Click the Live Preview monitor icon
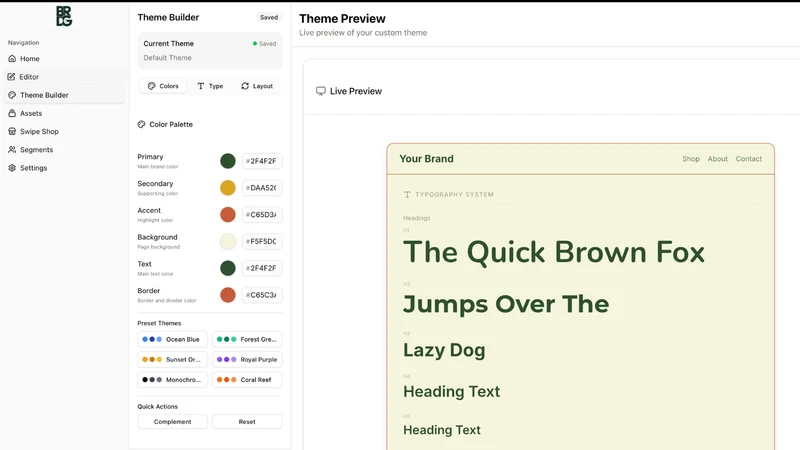Image resolution: width=800 pixels, height=450 pixels. (x=320, y=91)
